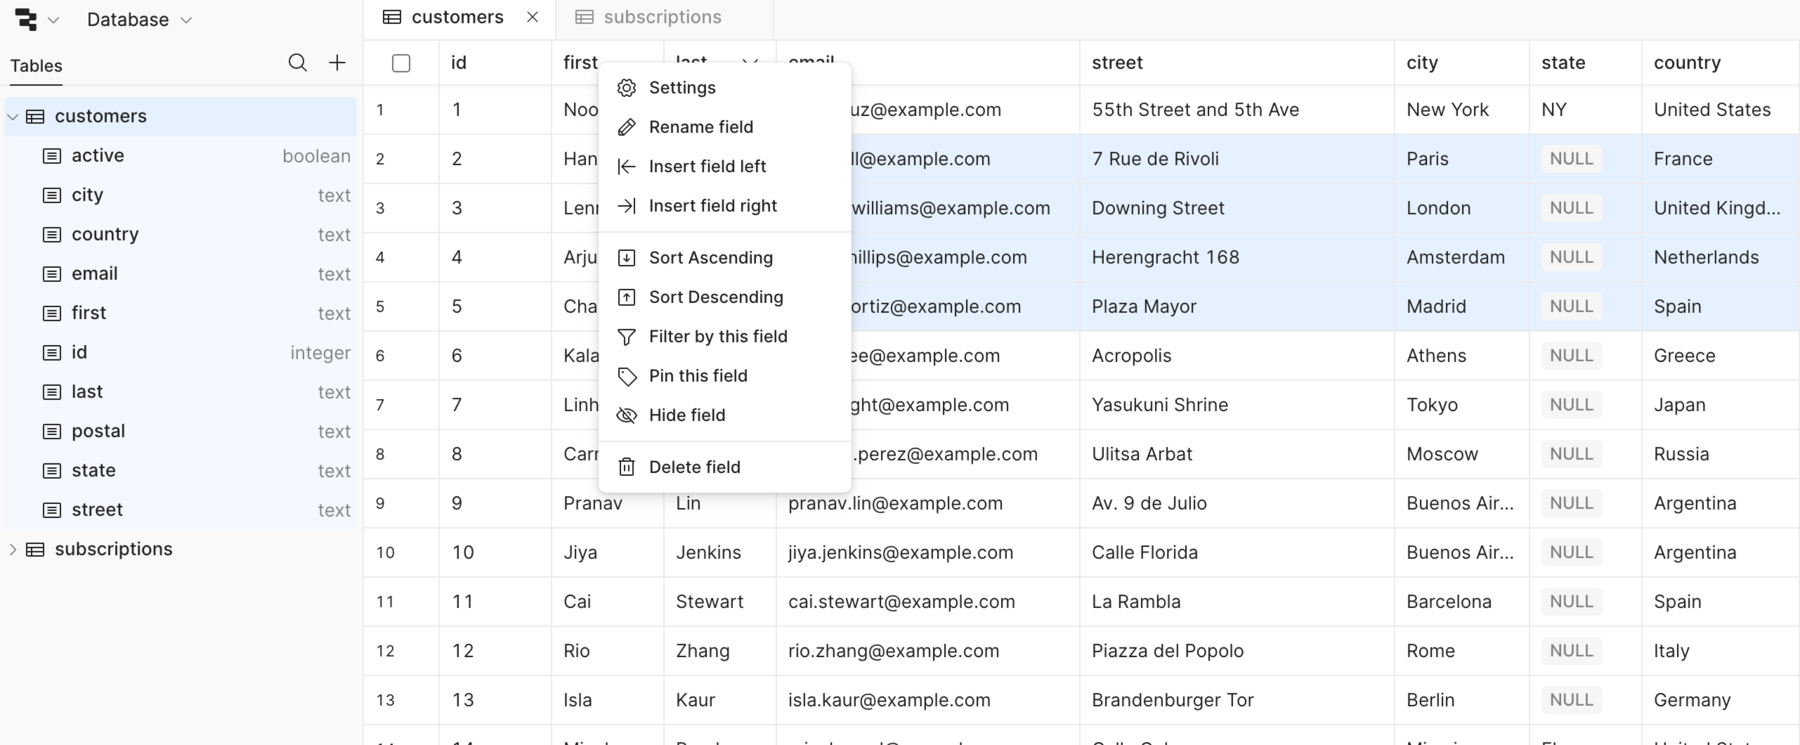
Task: Choose Pin this field
Action: coord(725,376)
